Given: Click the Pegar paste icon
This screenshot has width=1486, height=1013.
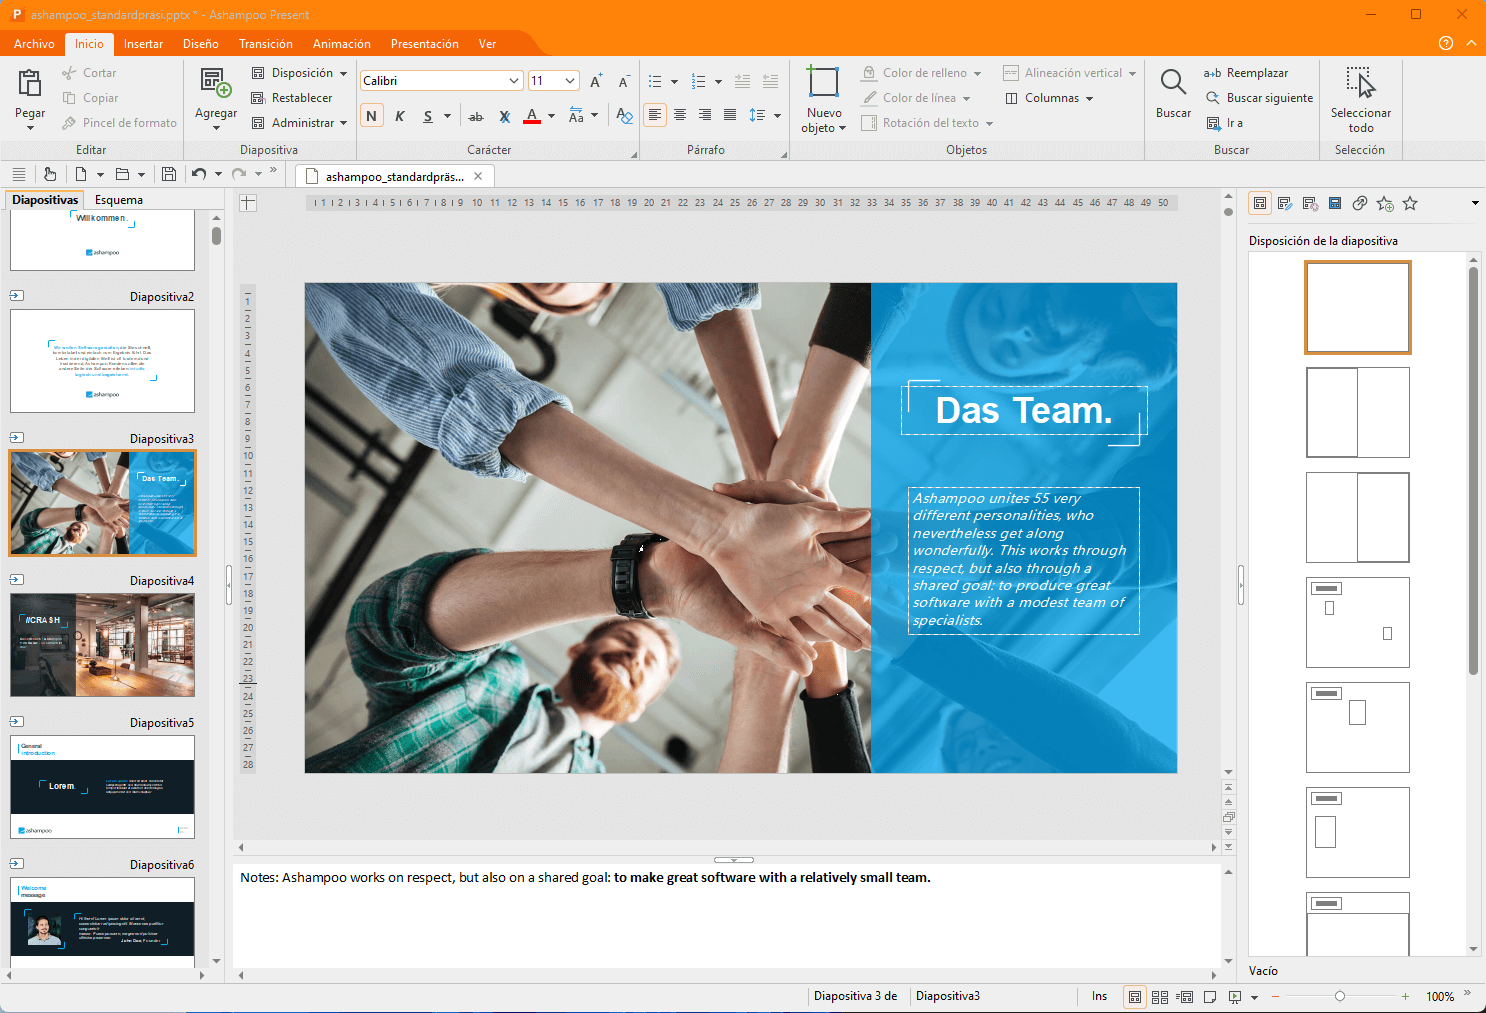Looking at the screenshot, I should [x=30, y=84].
